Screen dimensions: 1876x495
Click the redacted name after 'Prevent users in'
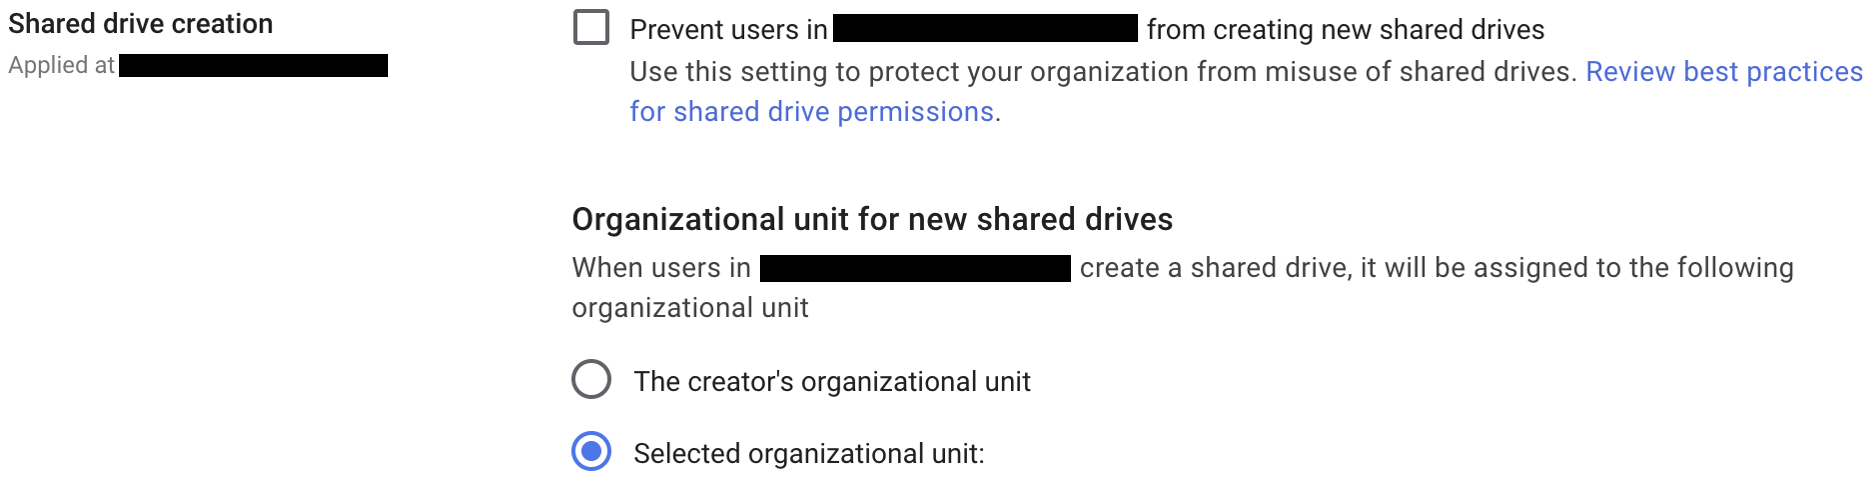985,28
